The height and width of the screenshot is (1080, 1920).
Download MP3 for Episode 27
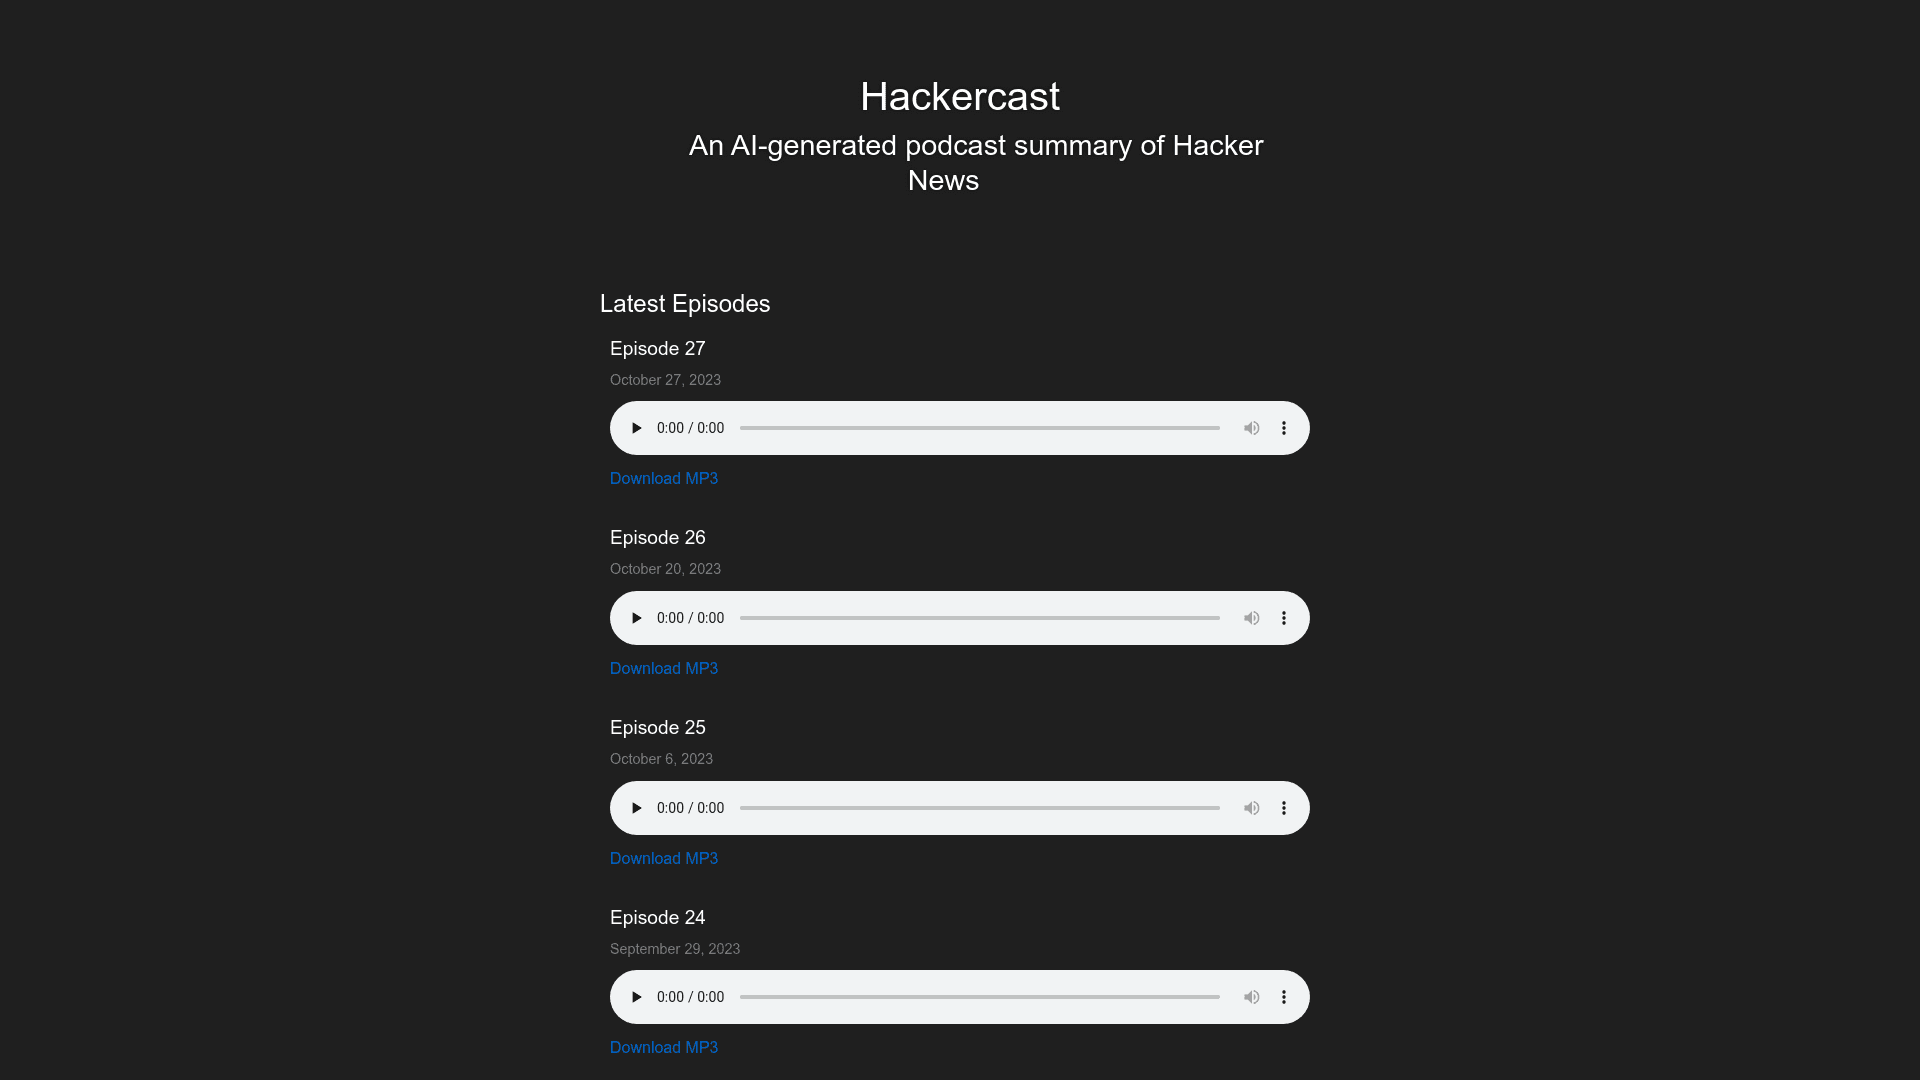click(664, 478)
